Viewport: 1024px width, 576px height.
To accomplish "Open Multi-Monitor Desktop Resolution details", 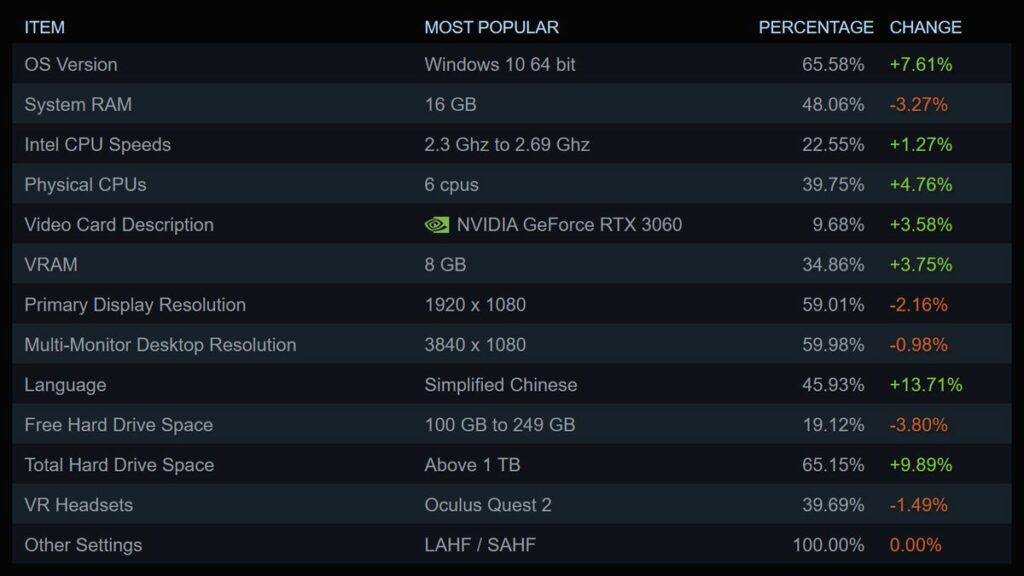I will 160,345.
